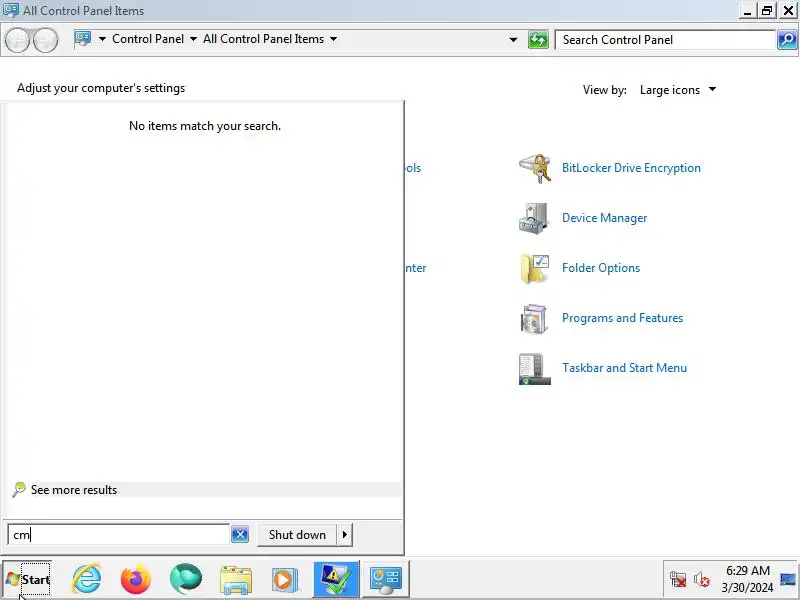This screenshot has width=800, height=600.
Task: Open the address bar history dropdown
Action: point(513,39)
